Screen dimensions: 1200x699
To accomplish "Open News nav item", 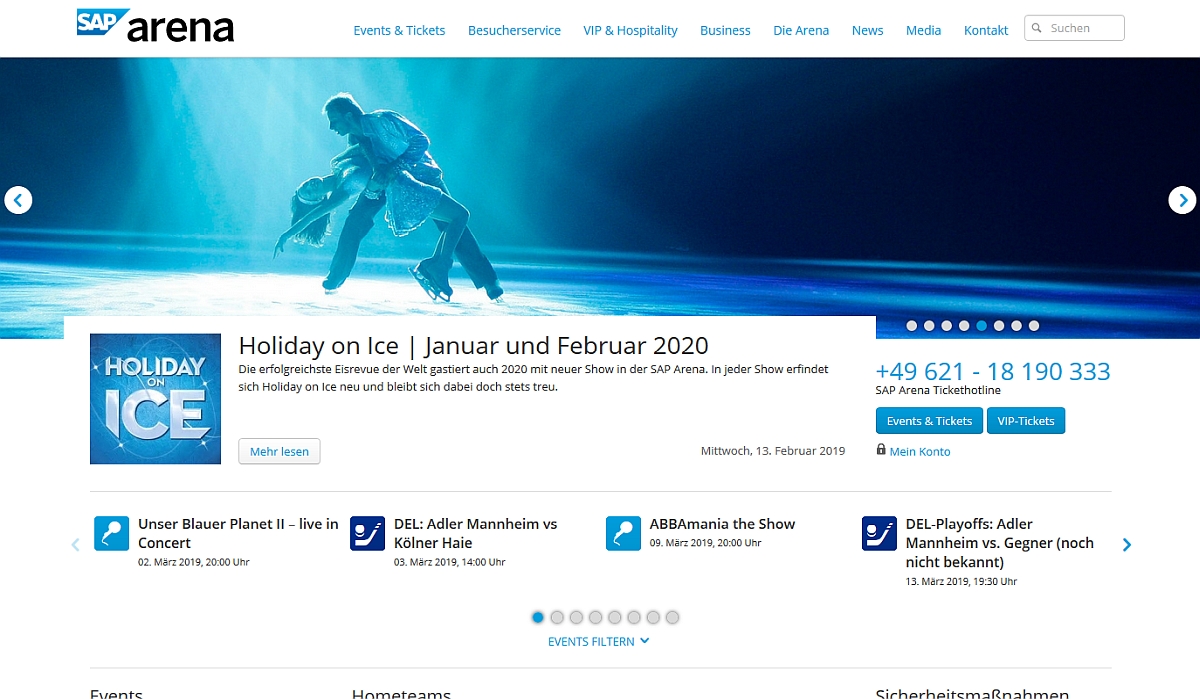I will point(867,30).
